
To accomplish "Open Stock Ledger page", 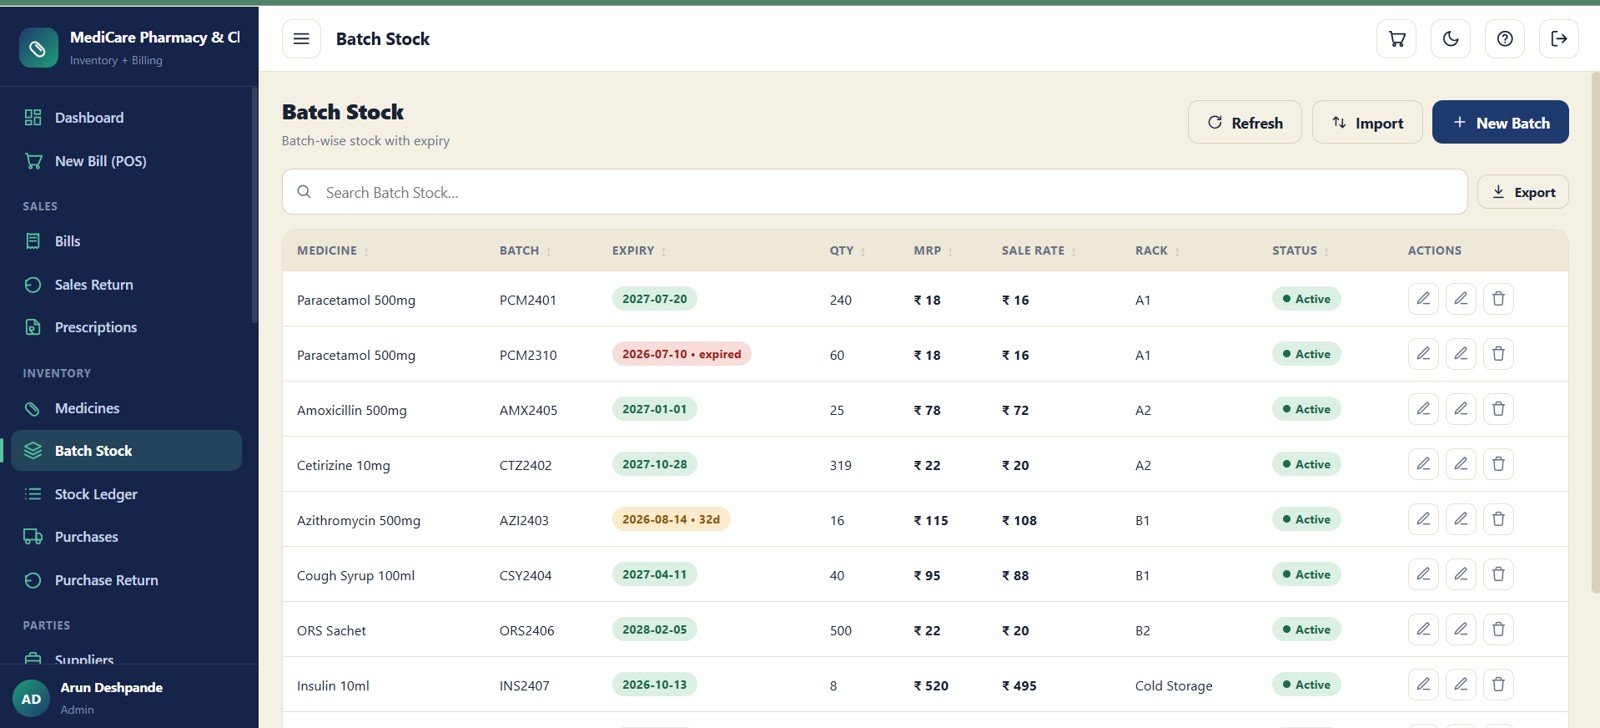I will 126,494.
